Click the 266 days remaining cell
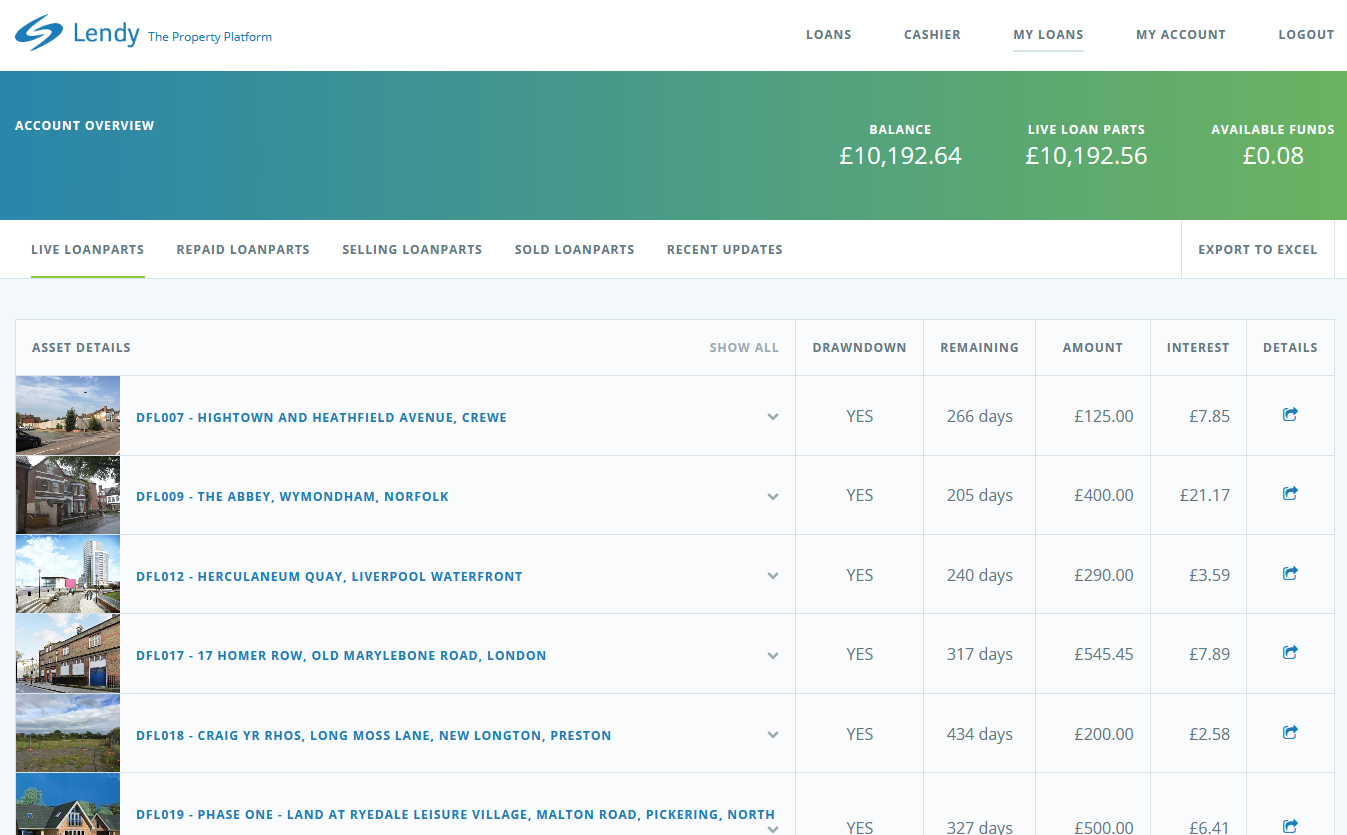The width and height of the screenshot is (1347, 835). point(980,416)
